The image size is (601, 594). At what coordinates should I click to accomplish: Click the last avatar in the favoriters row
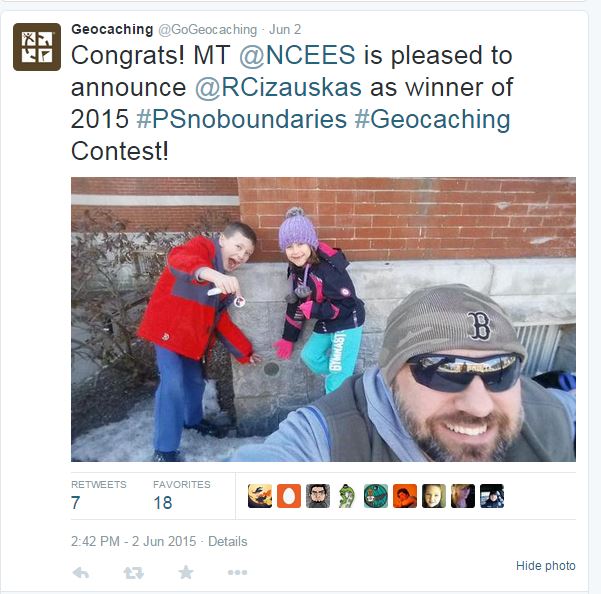[x=492, y=496]
